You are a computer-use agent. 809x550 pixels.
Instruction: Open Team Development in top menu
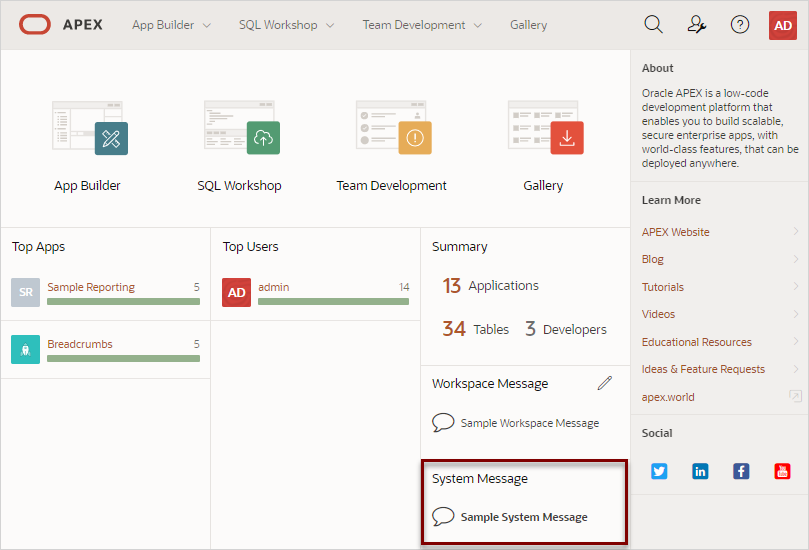[x=414, y=25]
